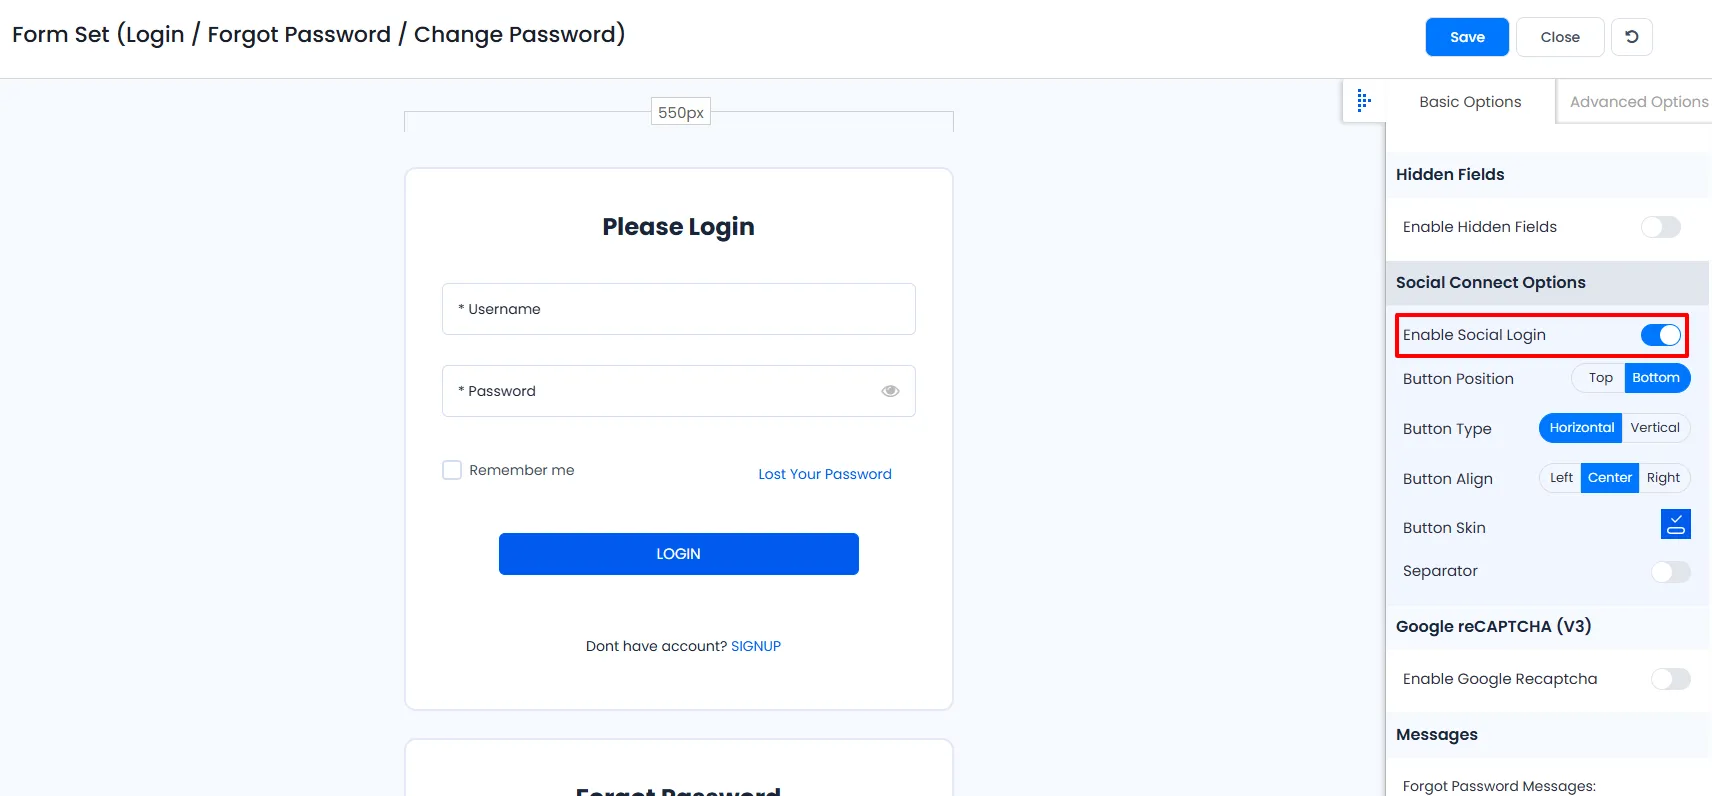Choose Vertical button type

[x=1655, y=428]
